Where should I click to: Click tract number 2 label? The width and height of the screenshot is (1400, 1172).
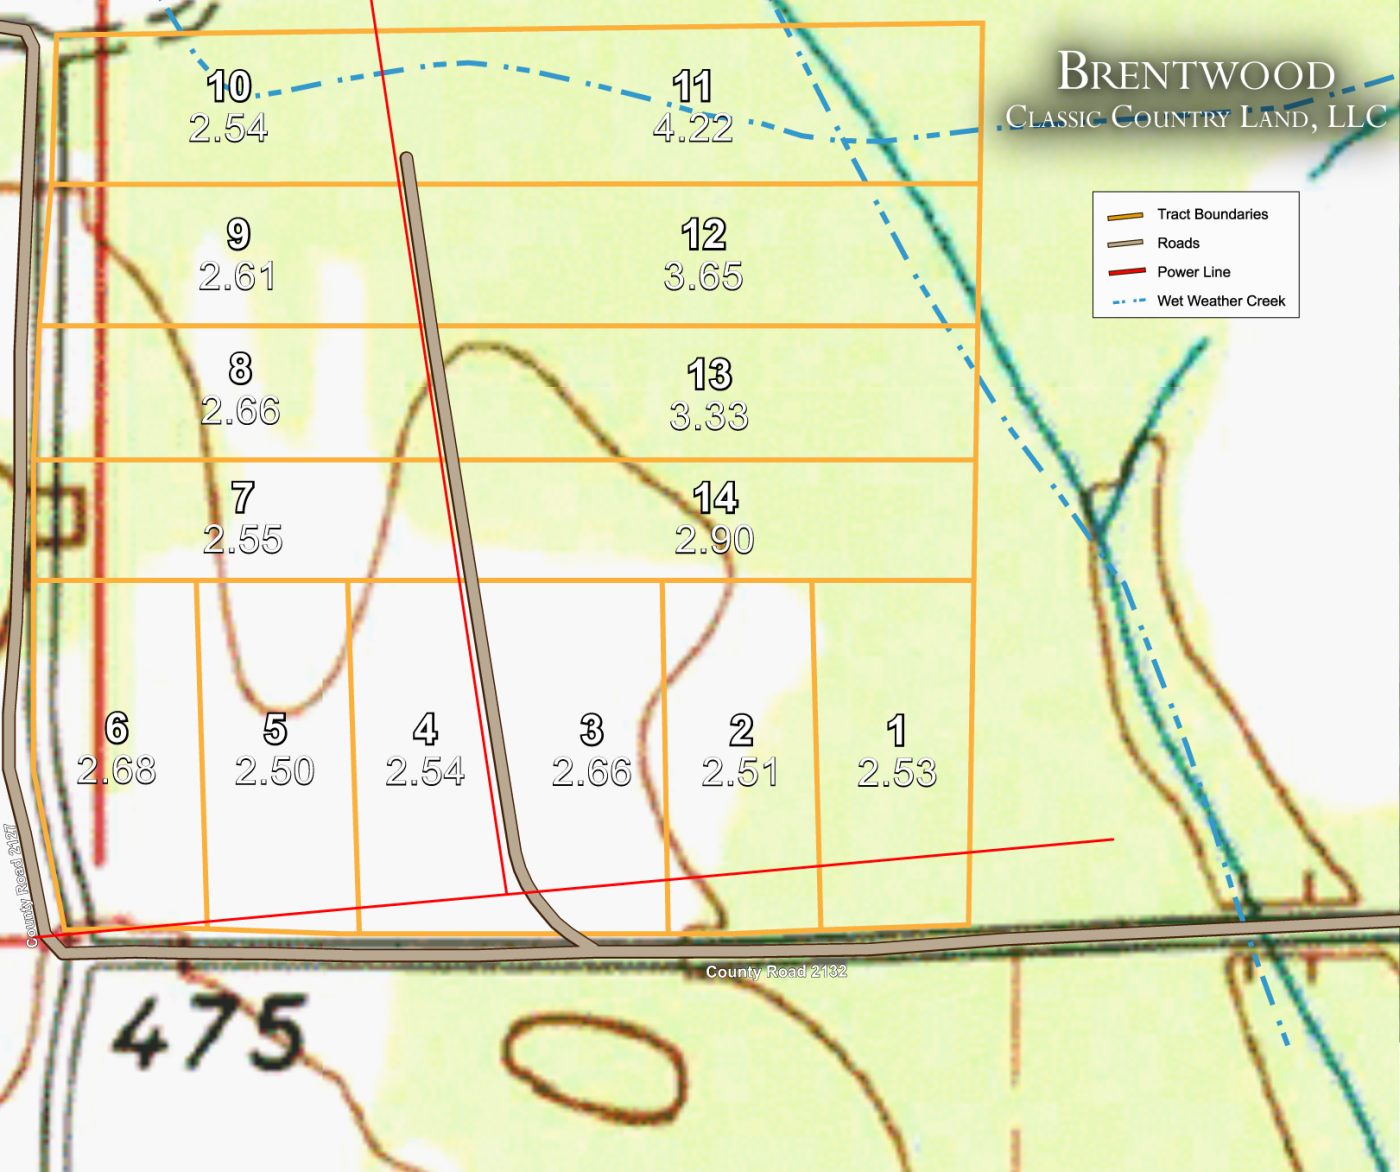(x=741, y=731)
